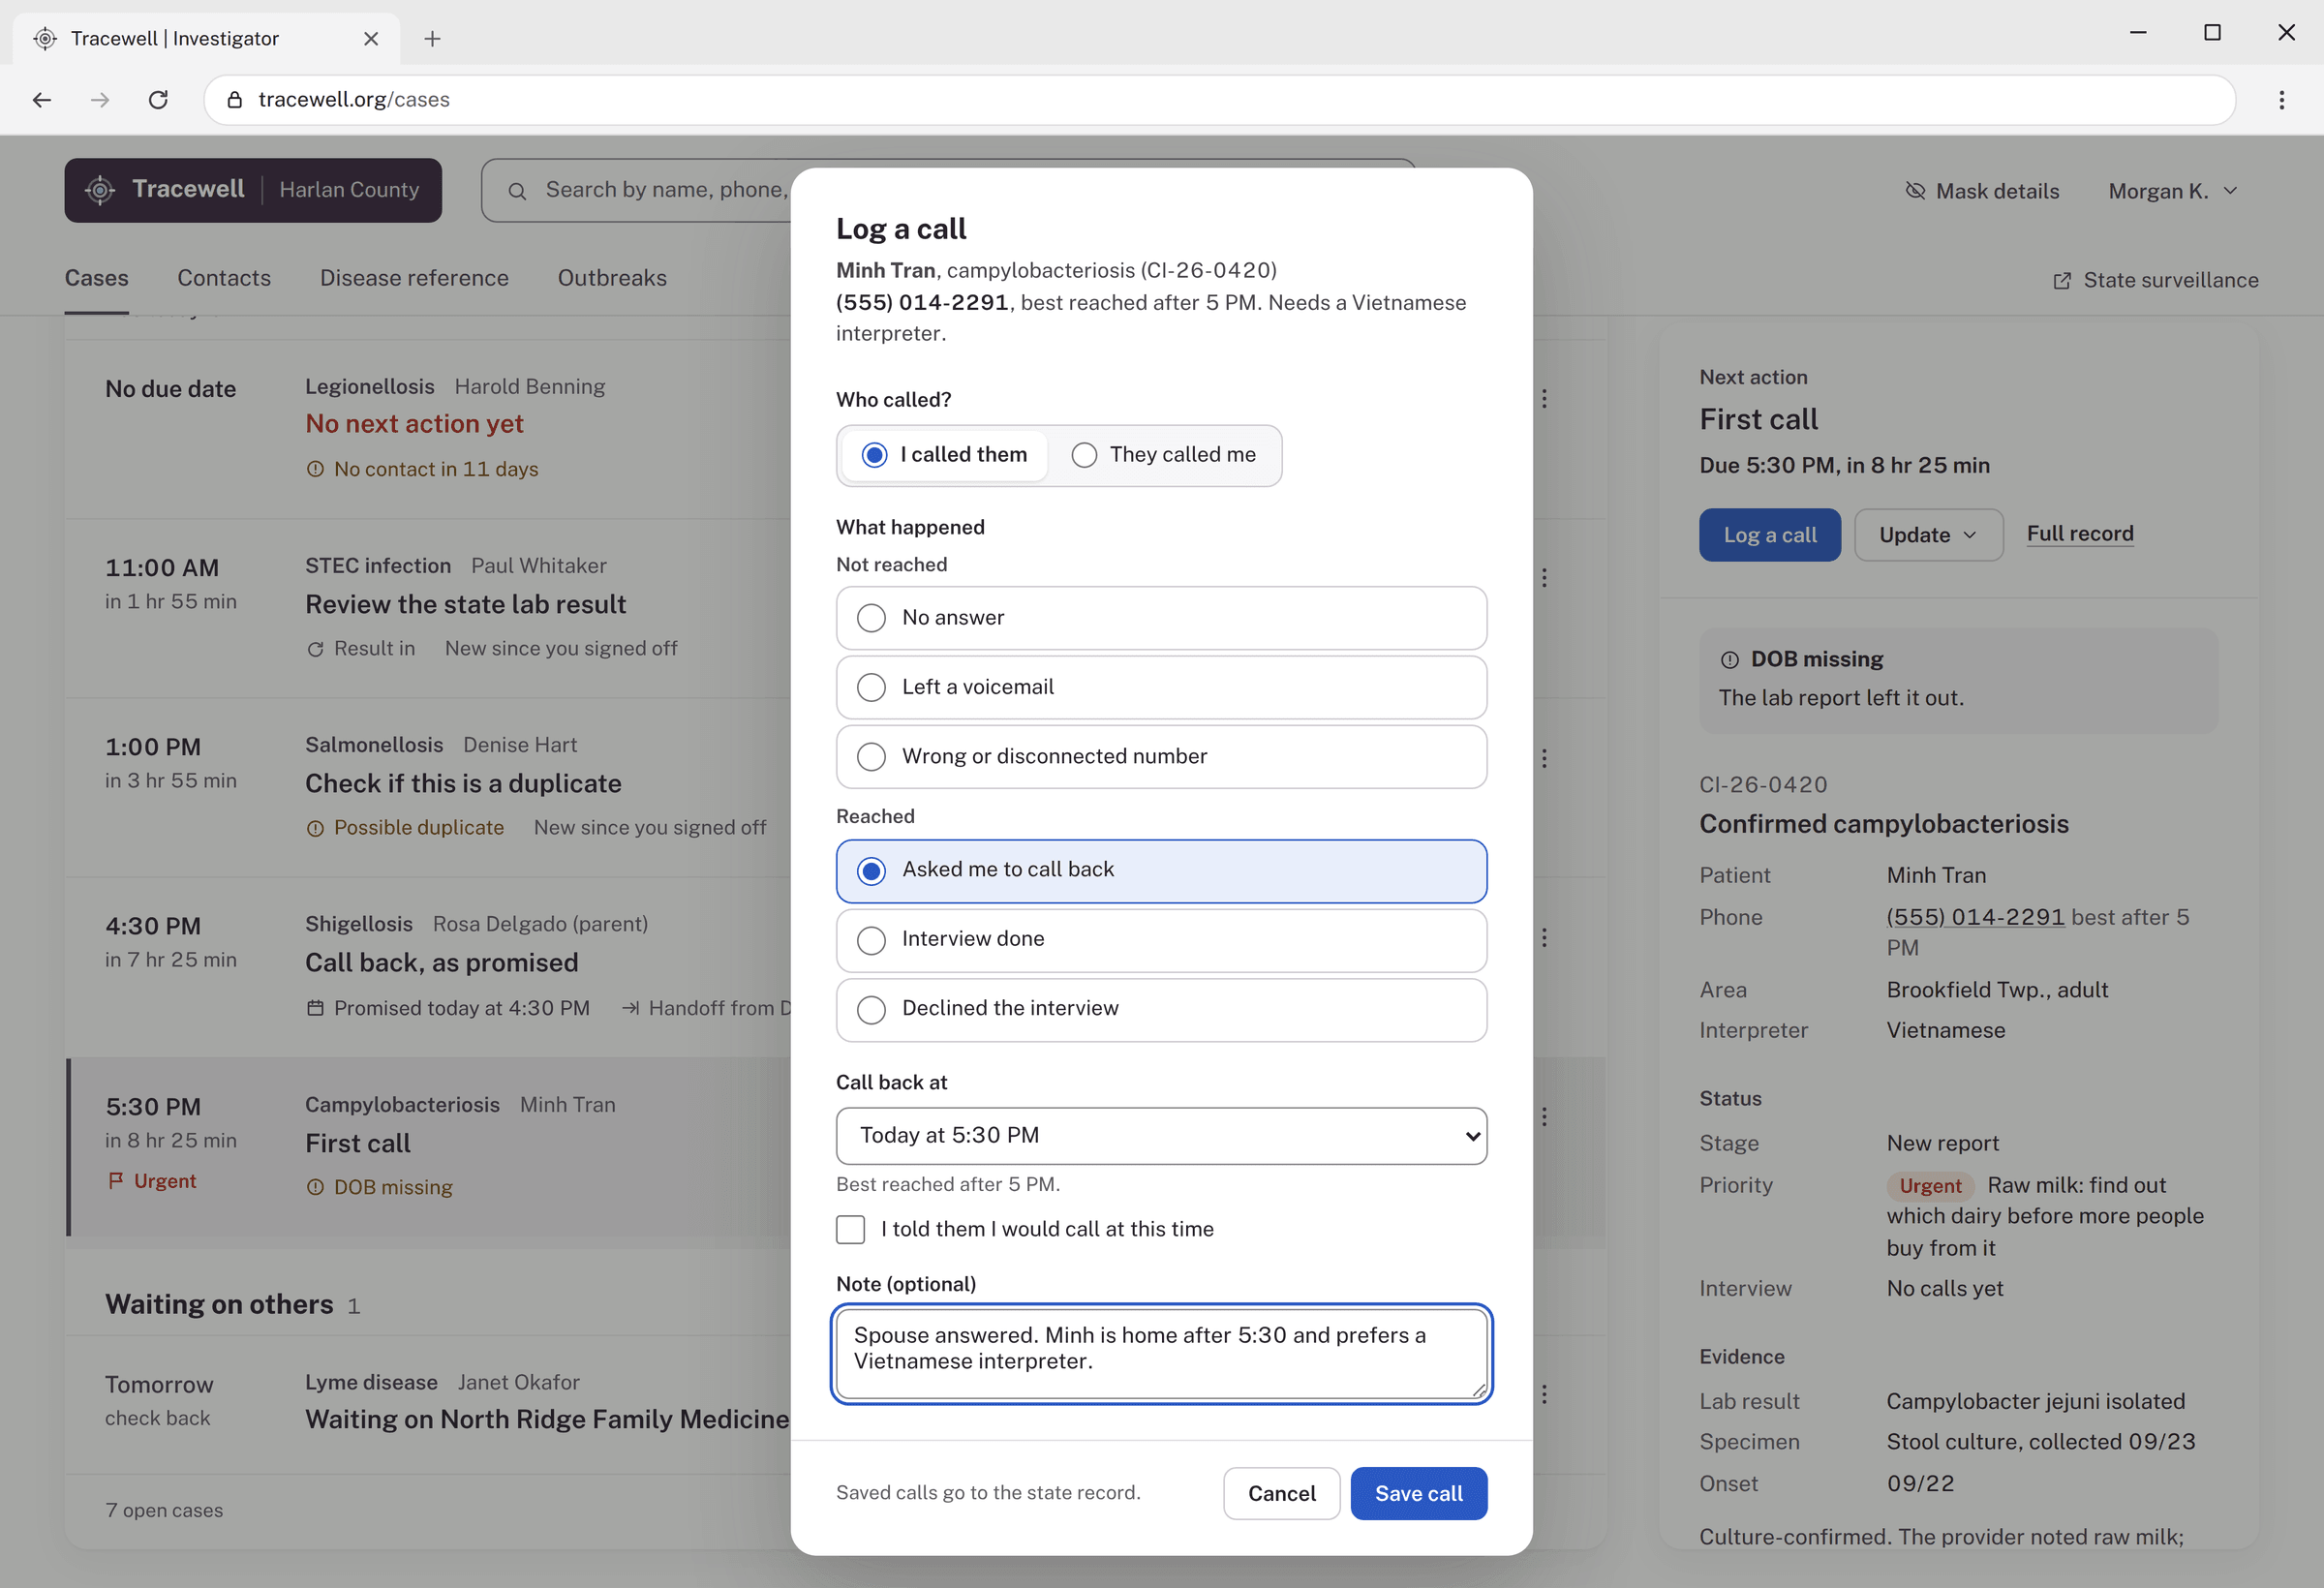Select the 'I called them' option
Screen dimensions: 2324x1588
click(944, 455)
